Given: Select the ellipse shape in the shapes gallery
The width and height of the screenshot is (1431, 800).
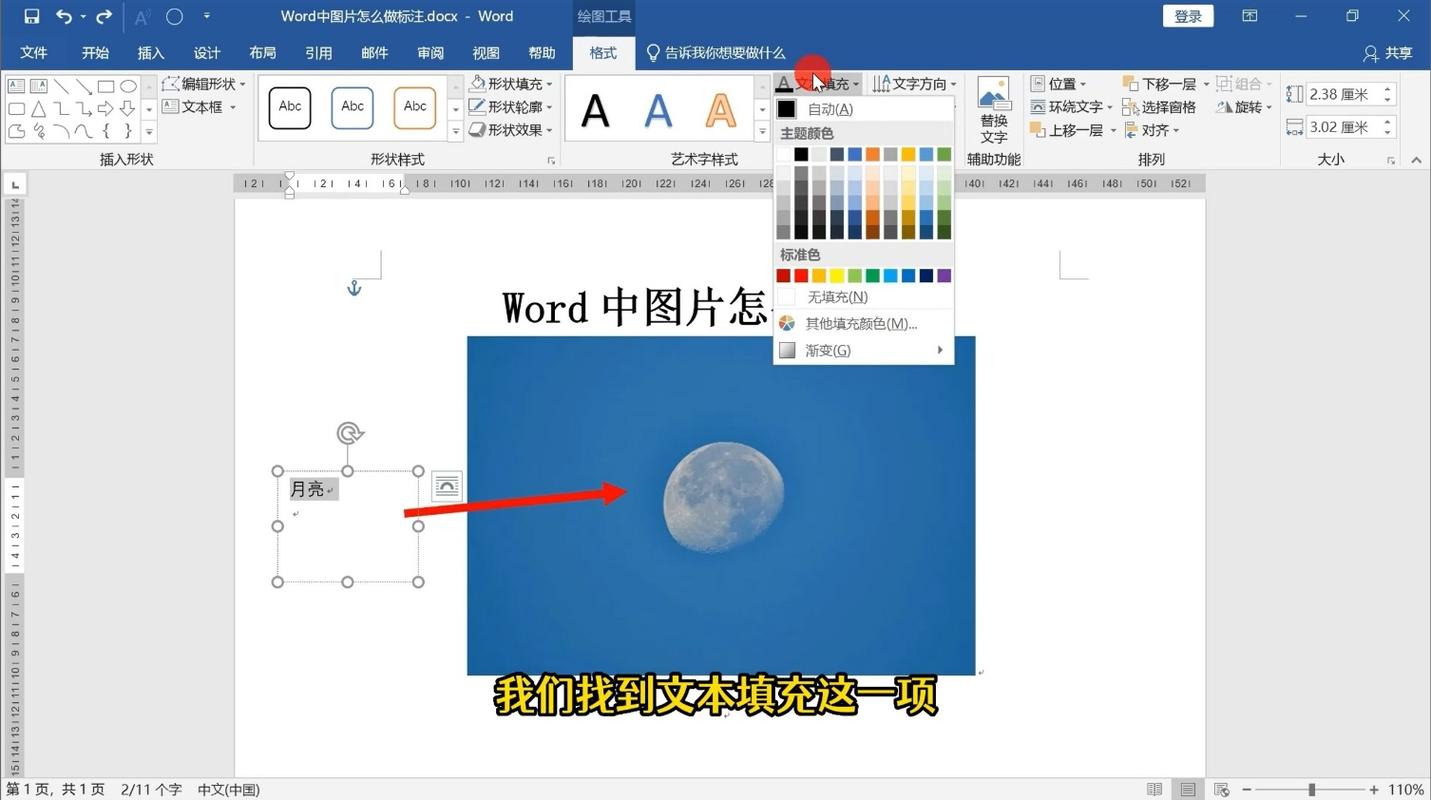Looking at the screenshot, I should (128, 86).
